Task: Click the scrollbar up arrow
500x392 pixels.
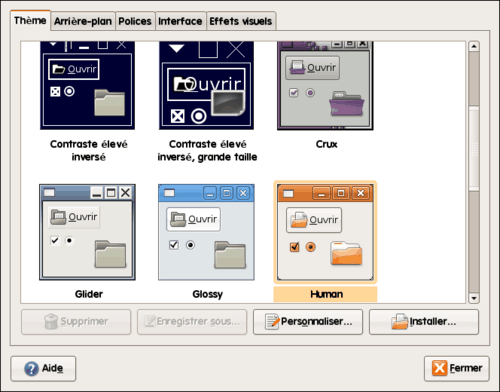Action: (x=474, y=46)
